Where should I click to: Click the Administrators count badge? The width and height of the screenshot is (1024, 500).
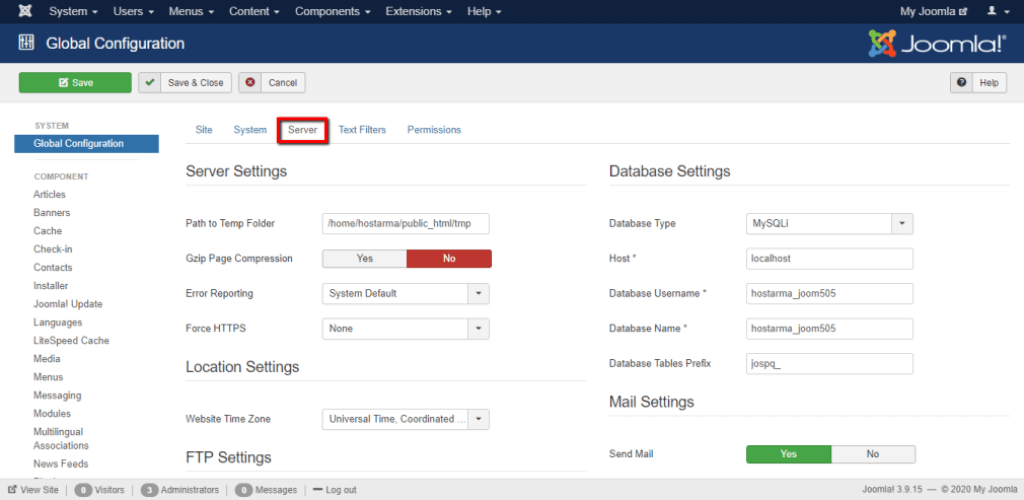click(150, 490)
